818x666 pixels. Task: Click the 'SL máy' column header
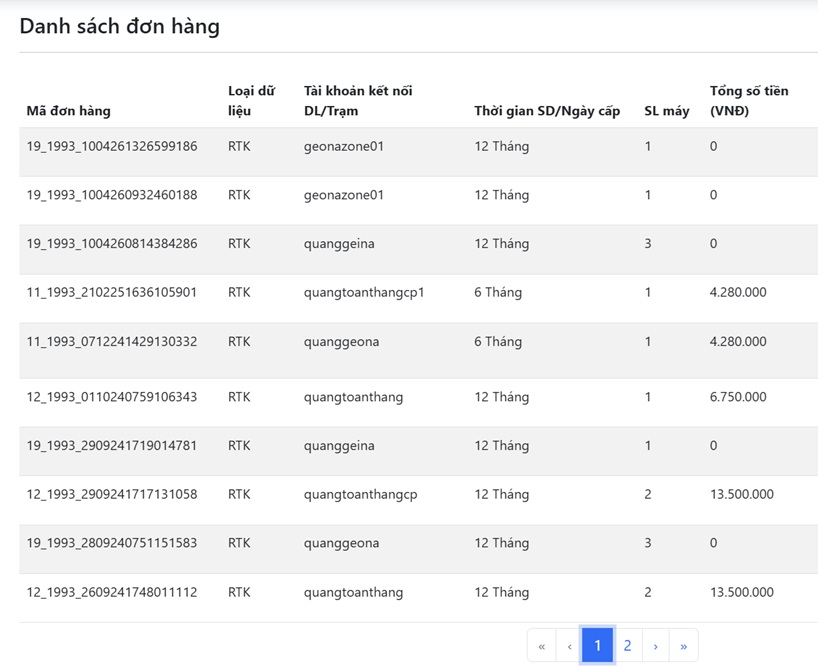click(x=667, y=111)
